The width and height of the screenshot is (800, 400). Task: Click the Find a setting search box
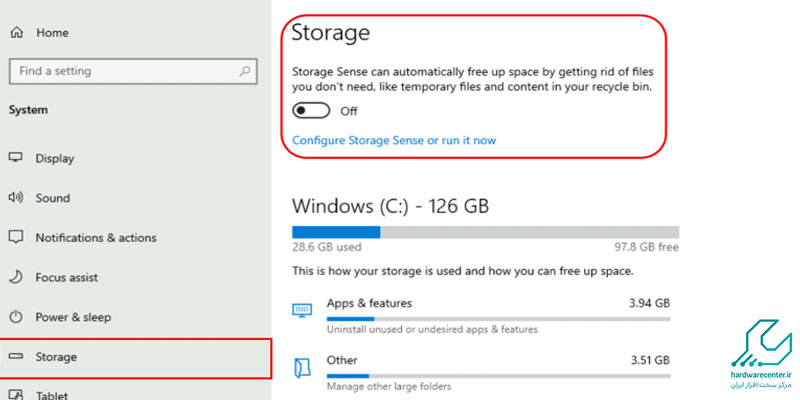point(120,71)
